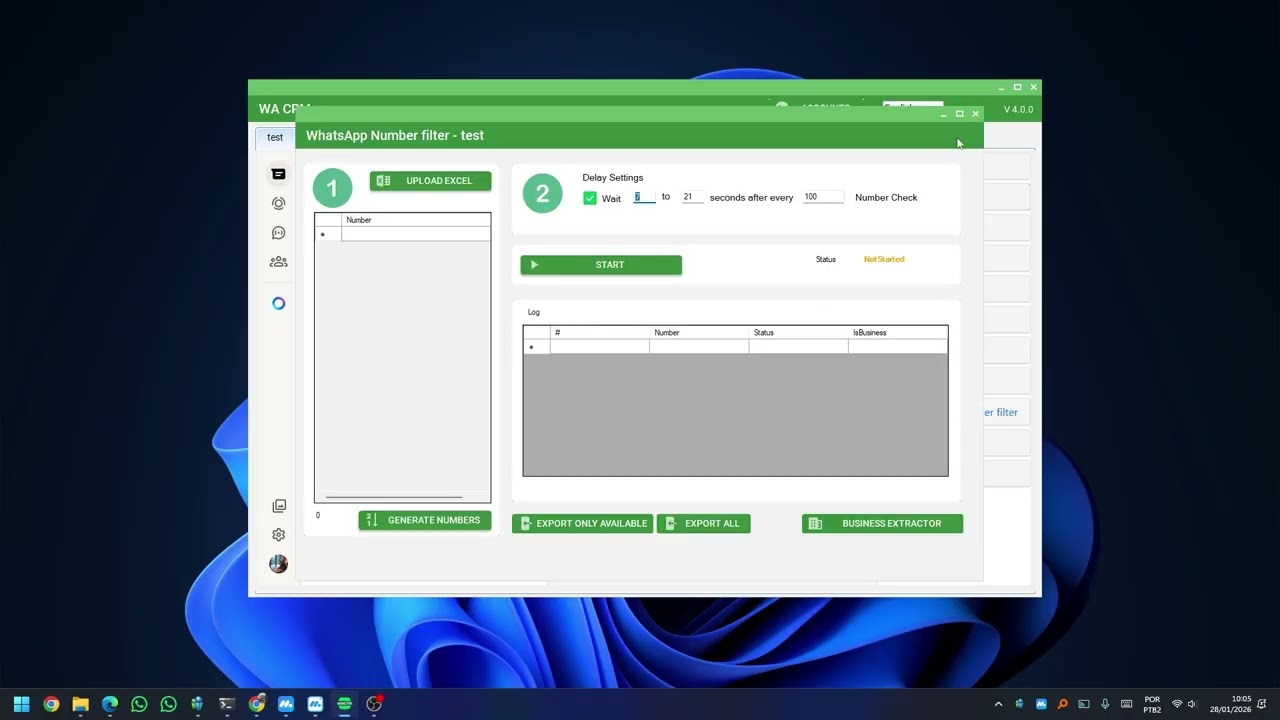Image resolution: width=1280 pixels, height=720 pixels.
Task: Open the volume speaker tray icon
Action: point(1192,704)
